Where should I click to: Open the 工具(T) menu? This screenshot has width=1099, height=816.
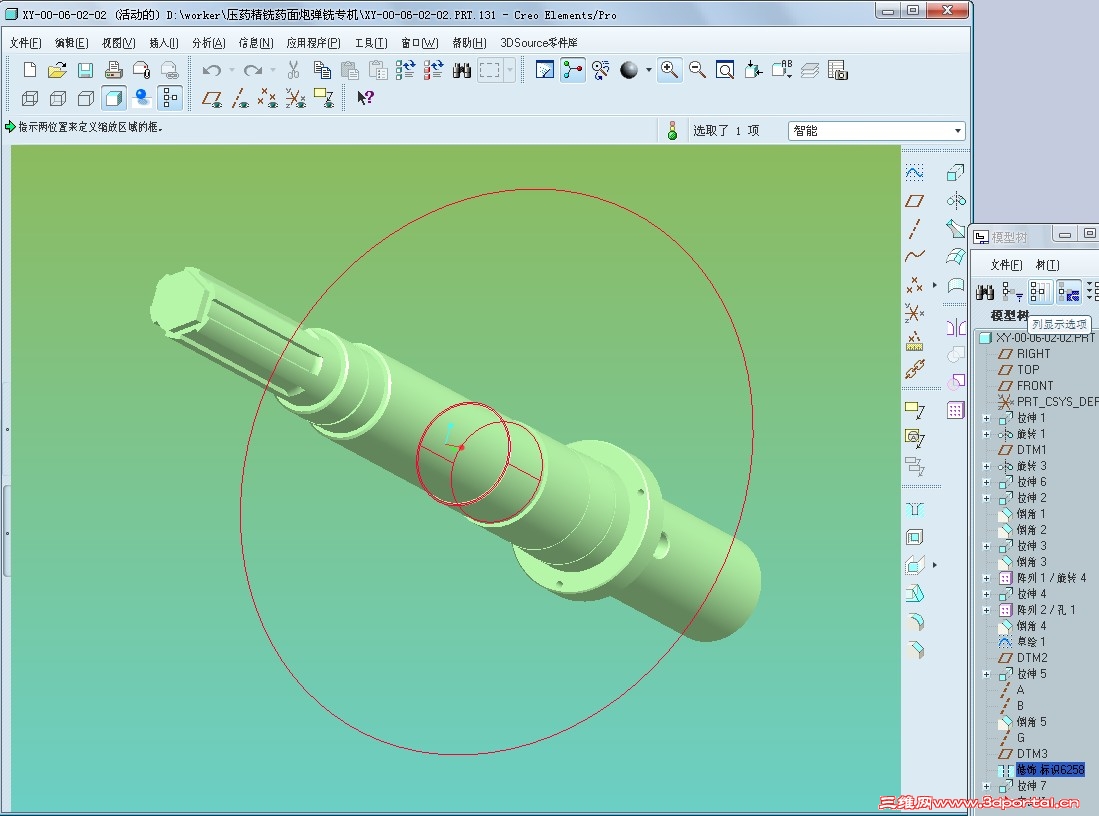coord(371,43)
